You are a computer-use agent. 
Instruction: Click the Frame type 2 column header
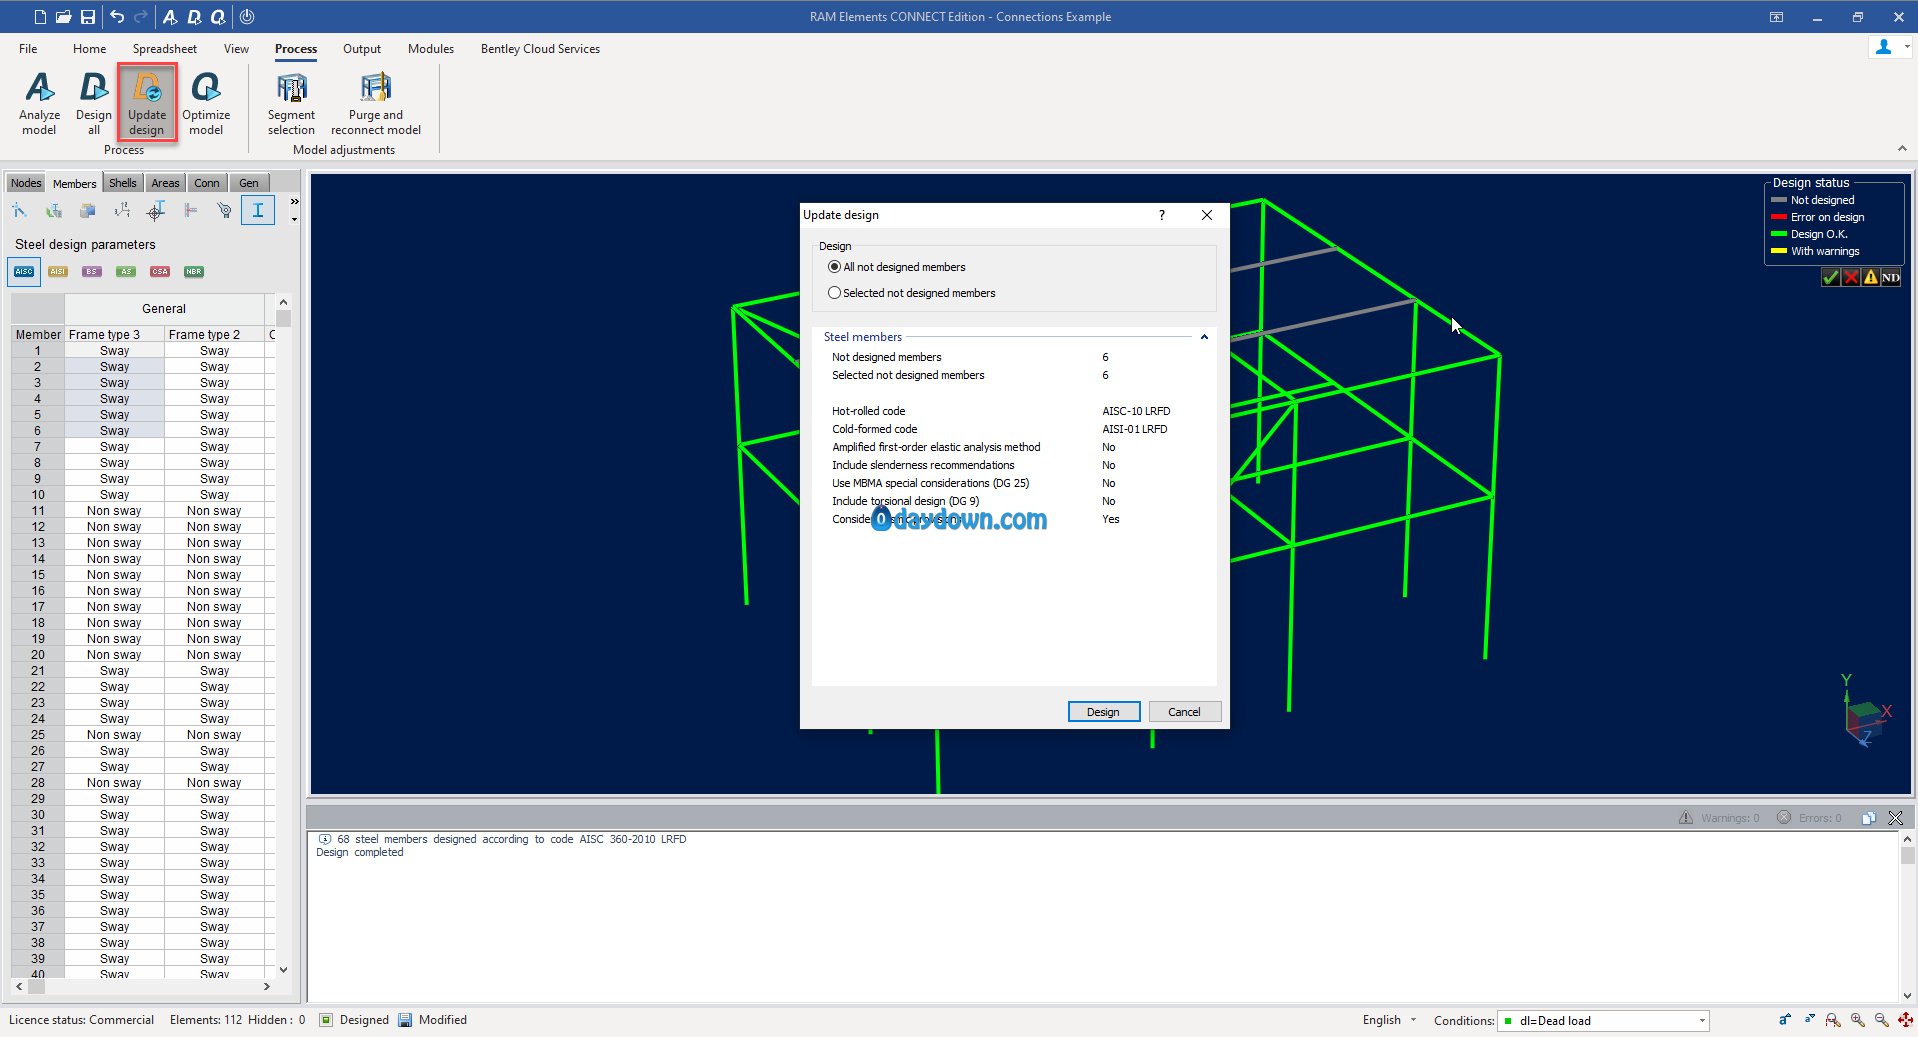(214, 334)
